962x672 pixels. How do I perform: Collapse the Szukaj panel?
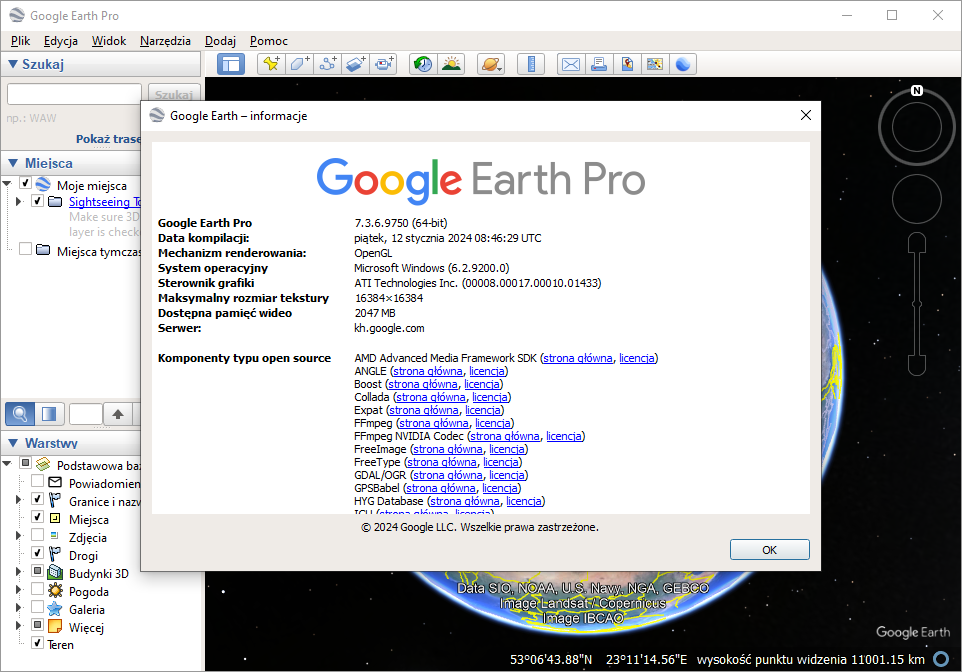[x=12, y=64]
